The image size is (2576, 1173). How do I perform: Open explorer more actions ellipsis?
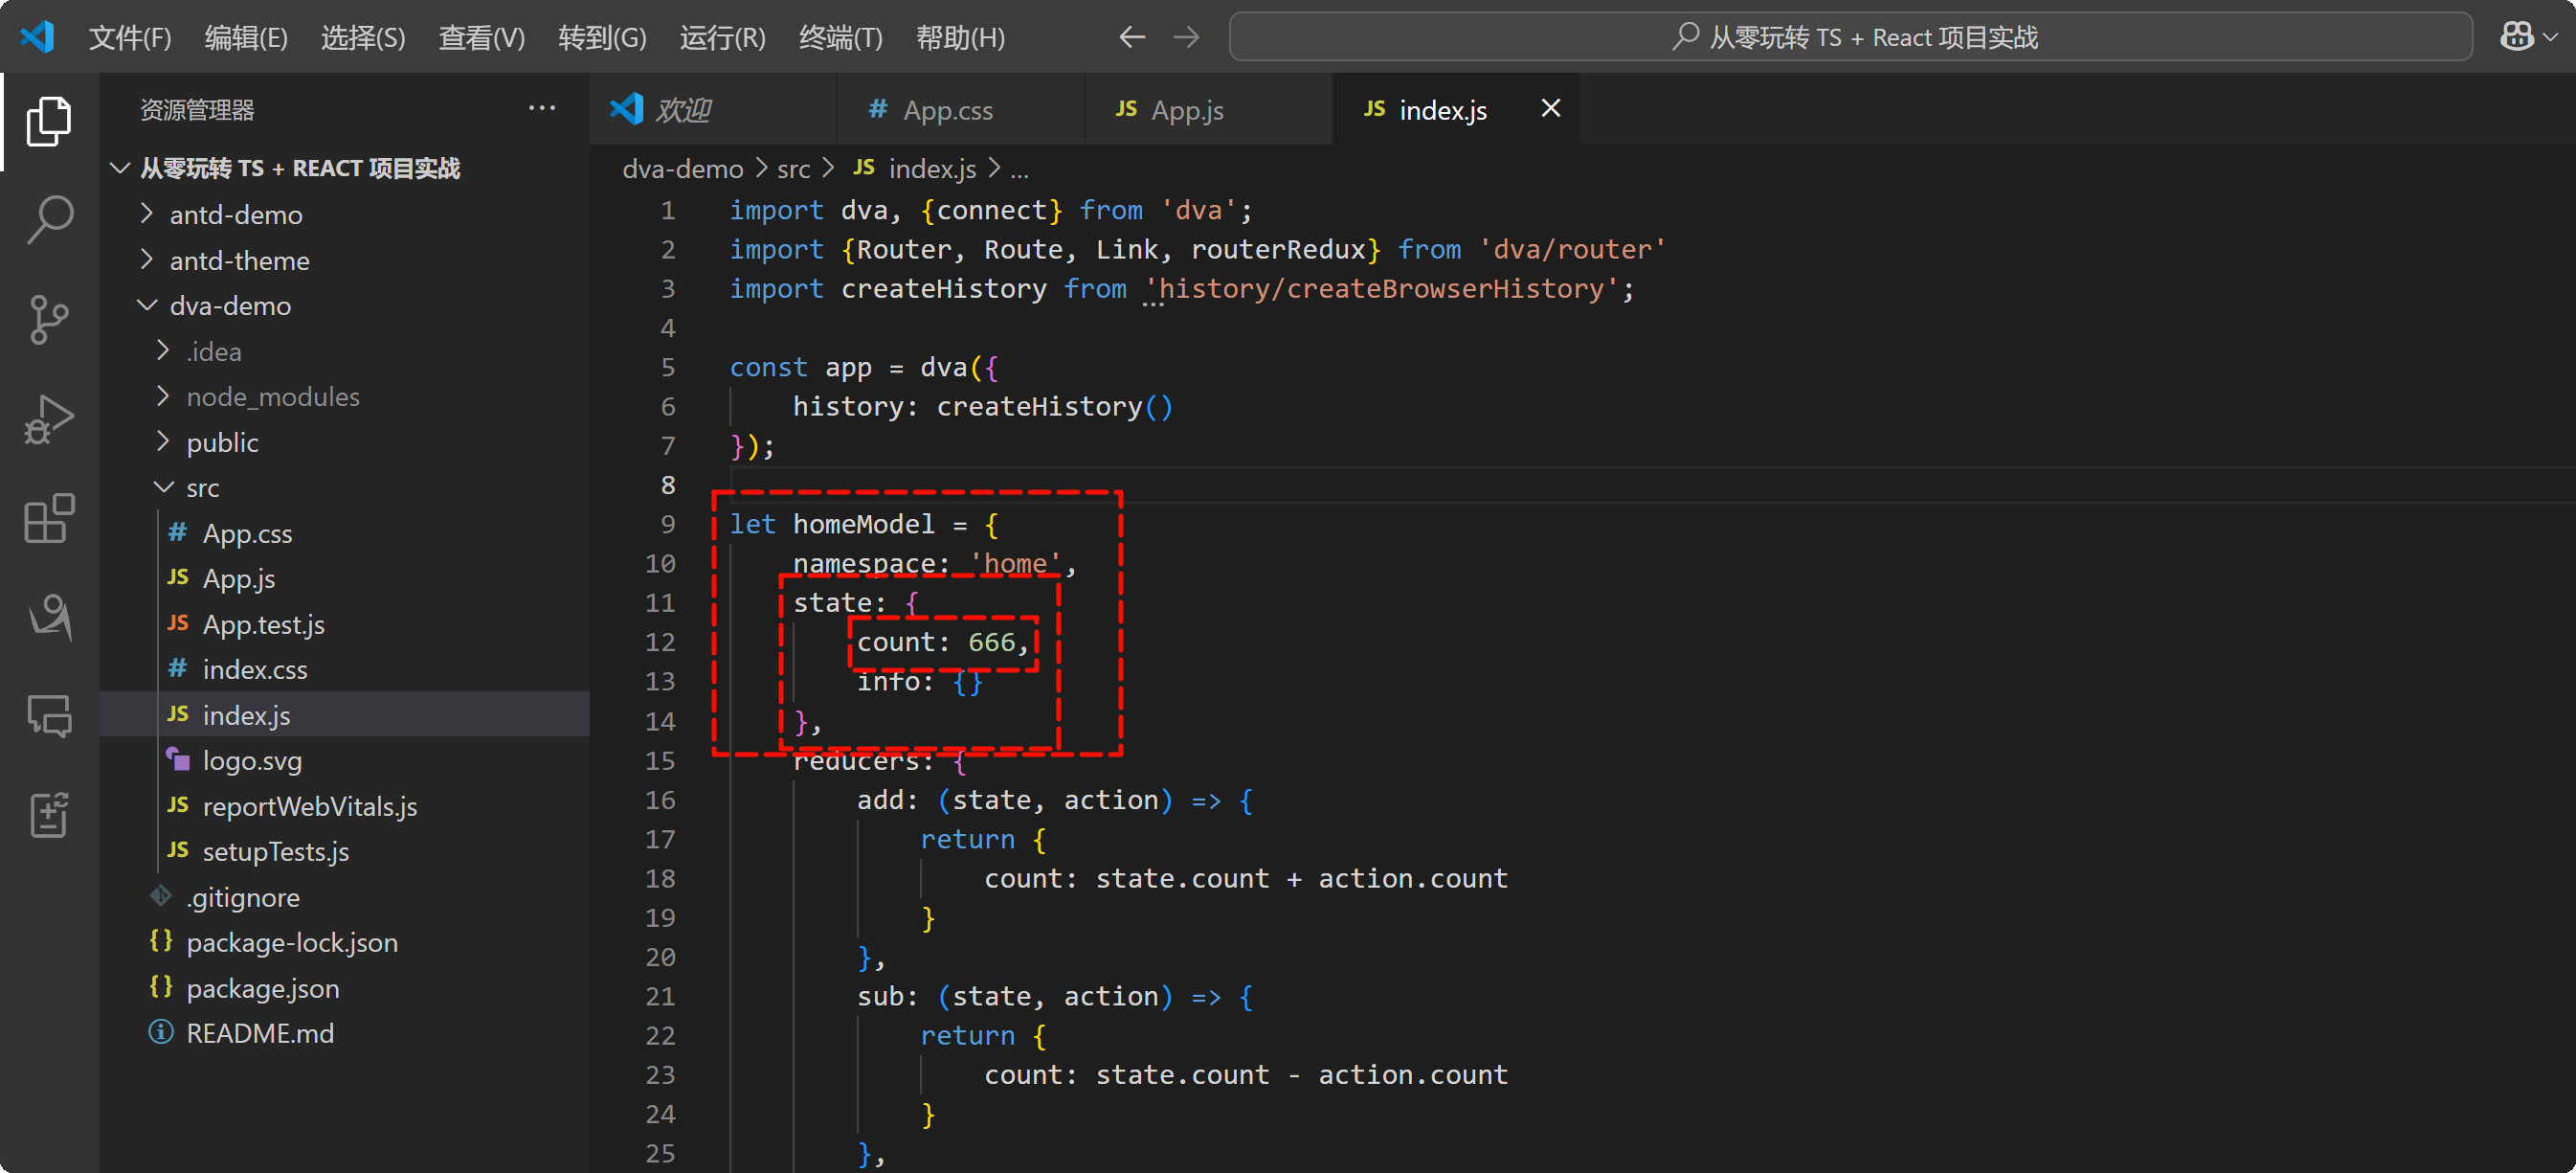541,108
